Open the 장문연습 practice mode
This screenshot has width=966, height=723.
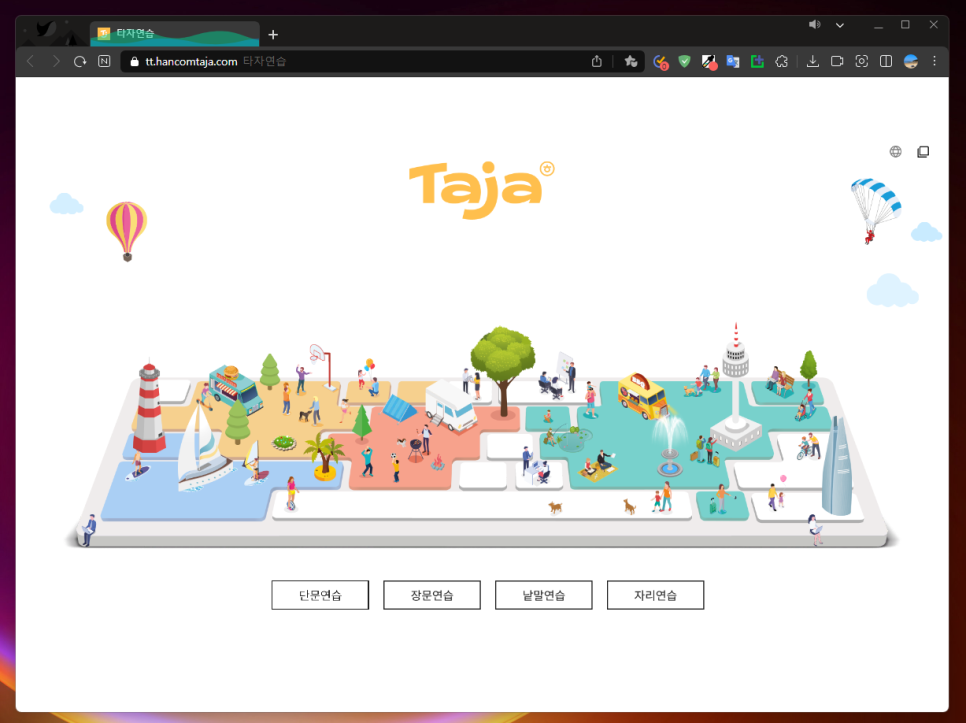432,595
